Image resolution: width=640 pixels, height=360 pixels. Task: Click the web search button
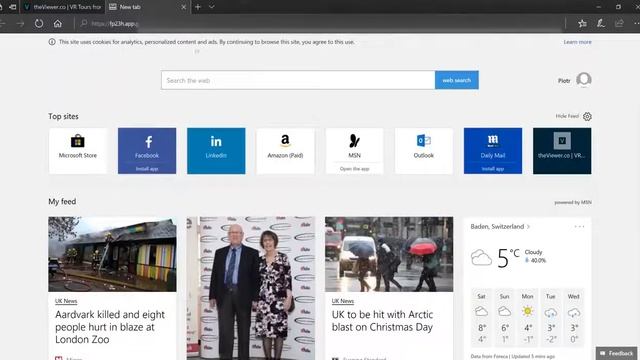point(457,80)
